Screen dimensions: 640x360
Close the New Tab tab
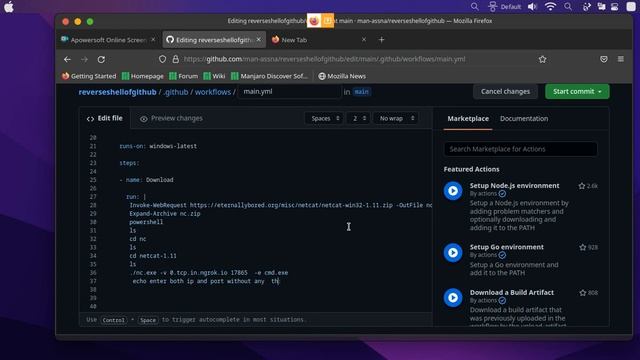click(x=364, y=40)
